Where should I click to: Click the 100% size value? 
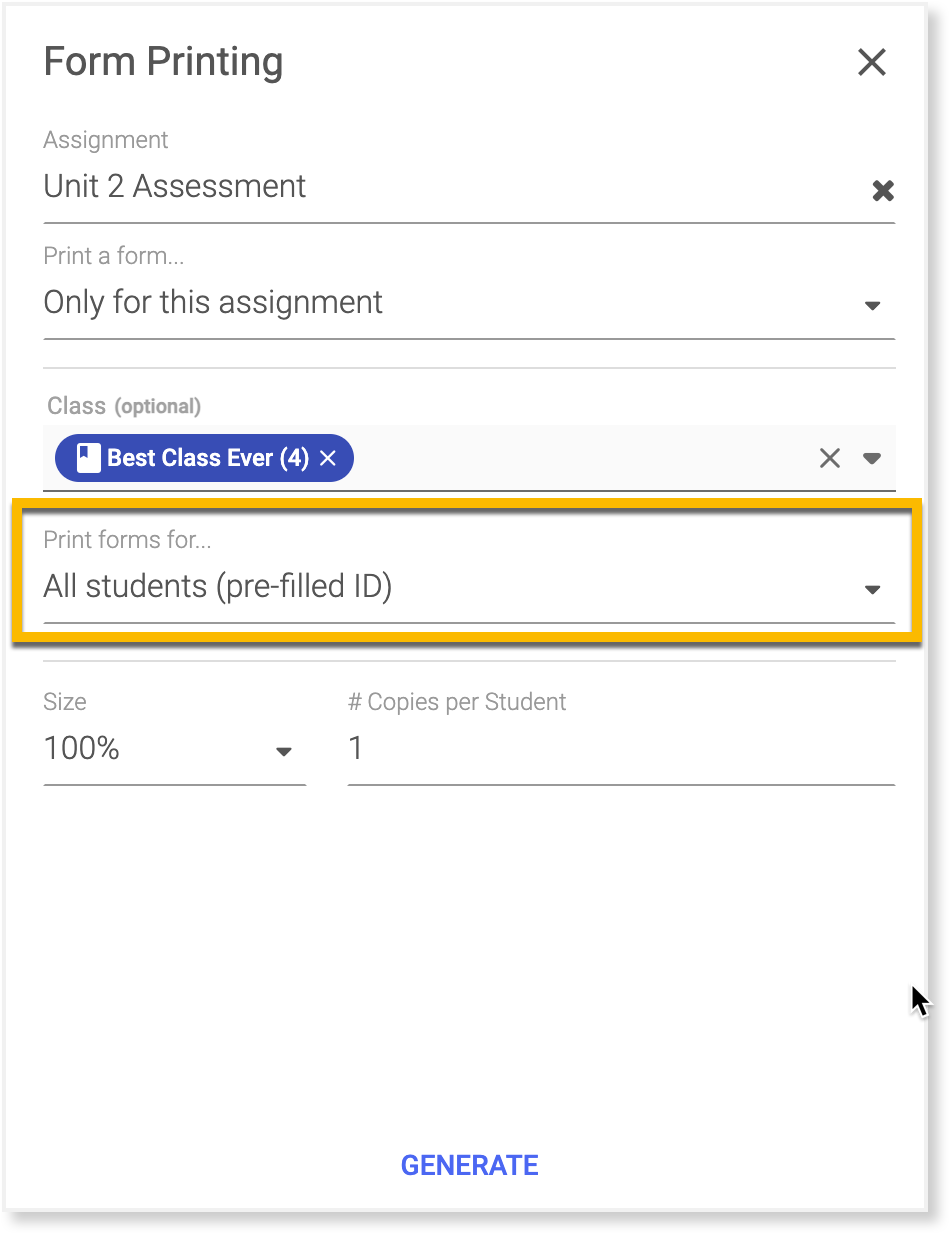82,748
